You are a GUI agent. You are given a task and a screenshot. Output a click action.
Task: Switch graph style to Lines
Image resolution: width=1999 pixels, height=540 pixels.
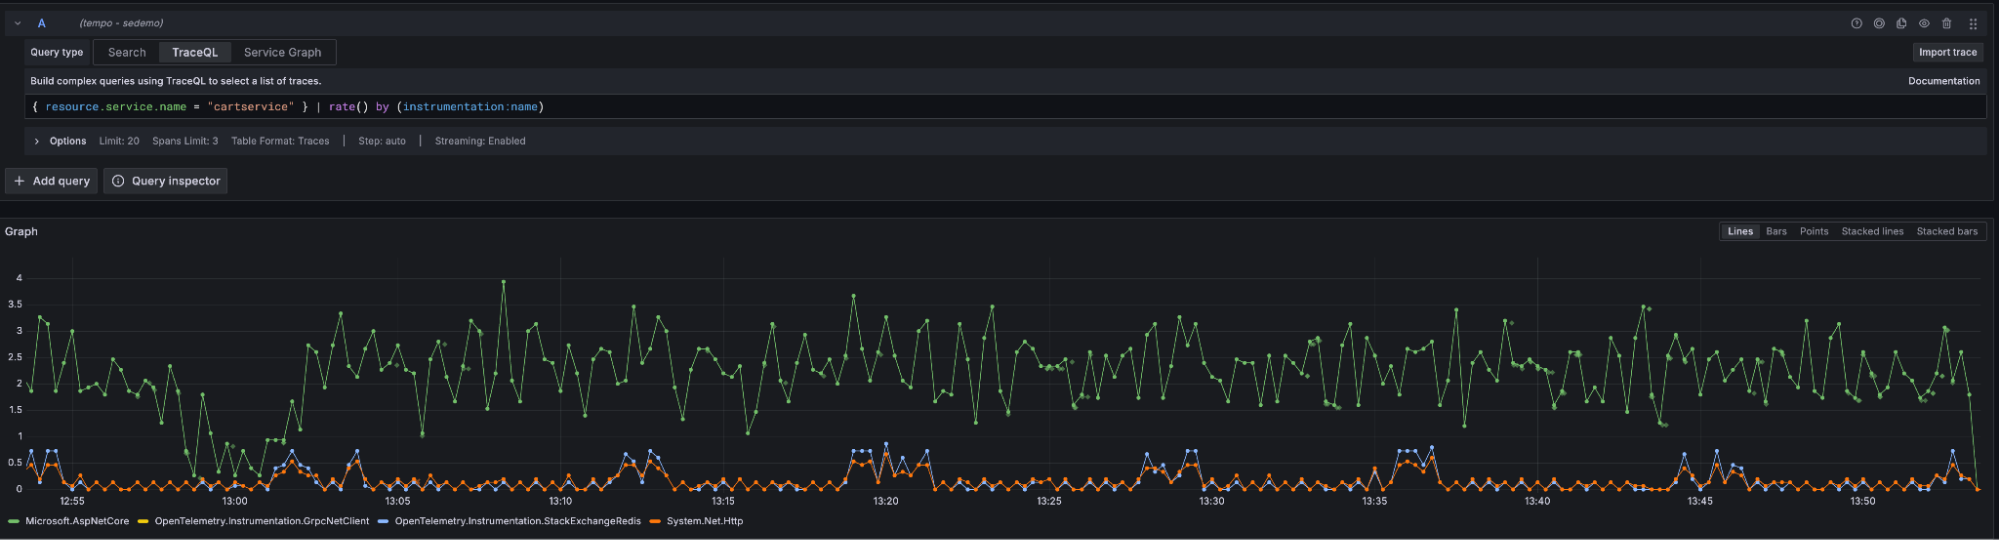tap(1740, 231)
